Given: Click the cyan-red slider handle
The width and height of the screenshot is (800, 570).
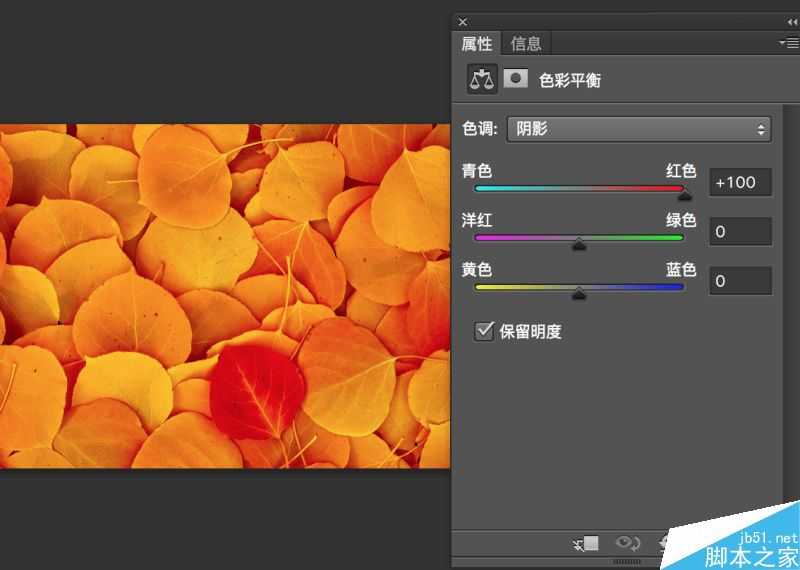Looking at the screenshot, I should [x=685, y=195].
